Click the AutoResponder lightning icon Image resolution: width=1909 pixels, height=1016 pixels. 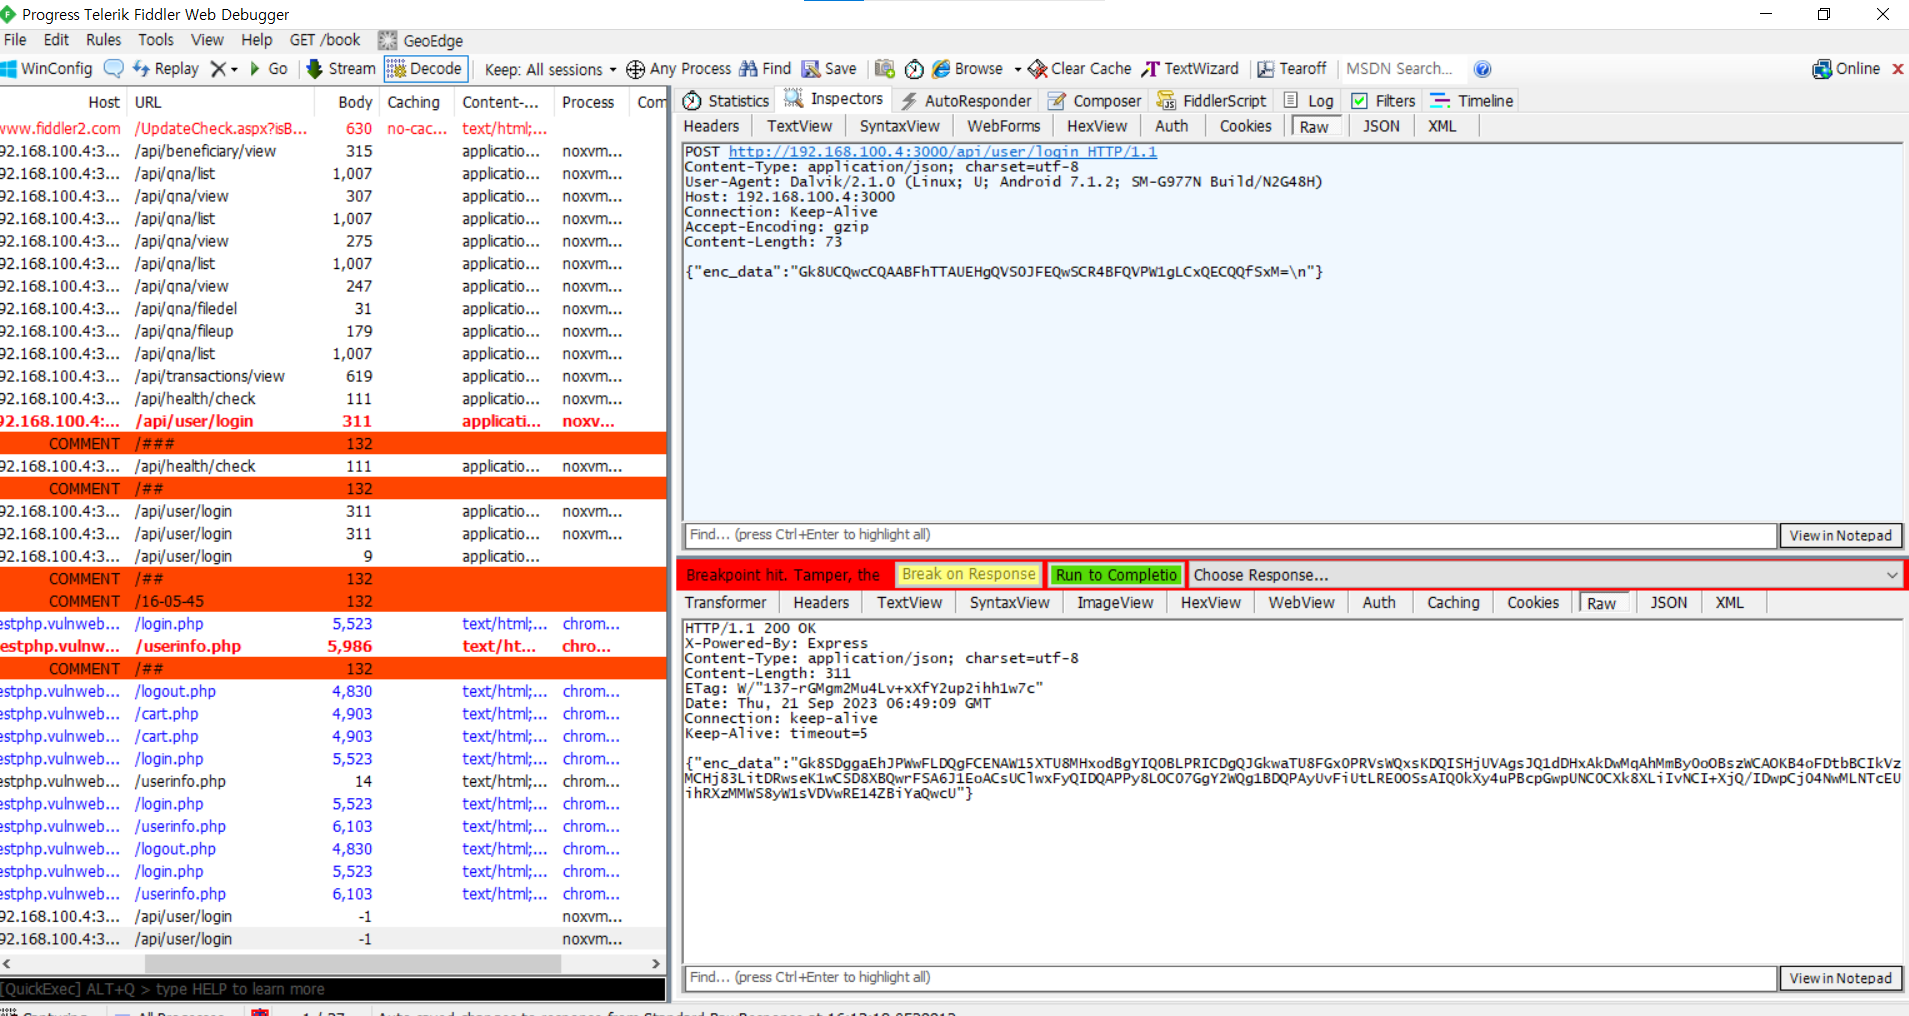[x=909, y=101]
